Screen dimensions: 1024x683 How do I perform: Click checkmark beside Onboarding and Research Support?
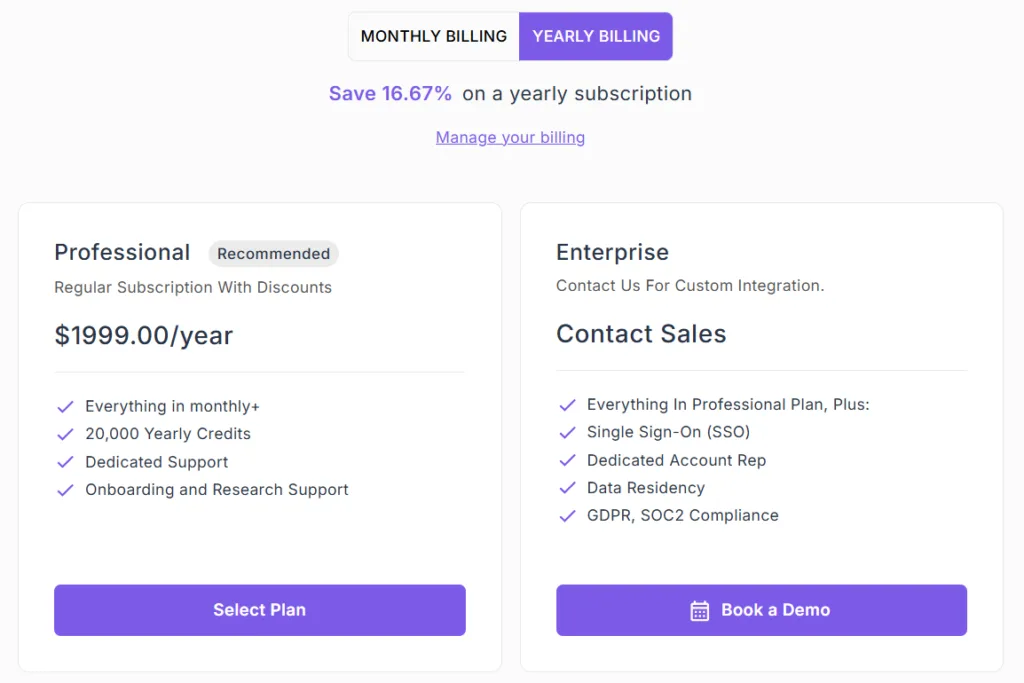66,490
